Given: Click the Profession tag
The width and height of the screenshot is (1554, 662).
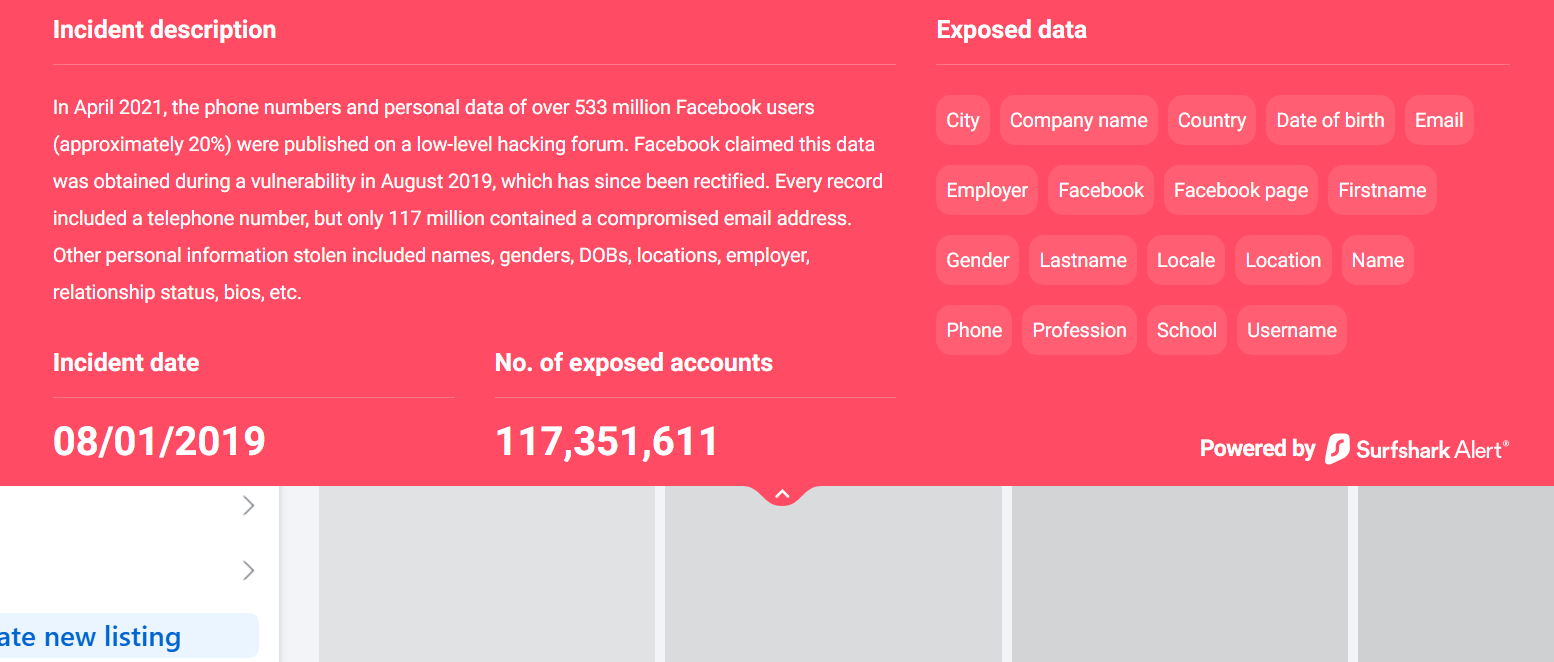Looking at the screenshot, I should click(x=1079, y=330).
